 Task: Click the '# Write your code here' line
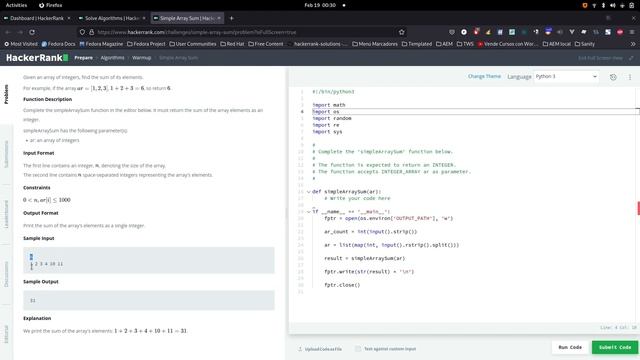tap(357, 198)
